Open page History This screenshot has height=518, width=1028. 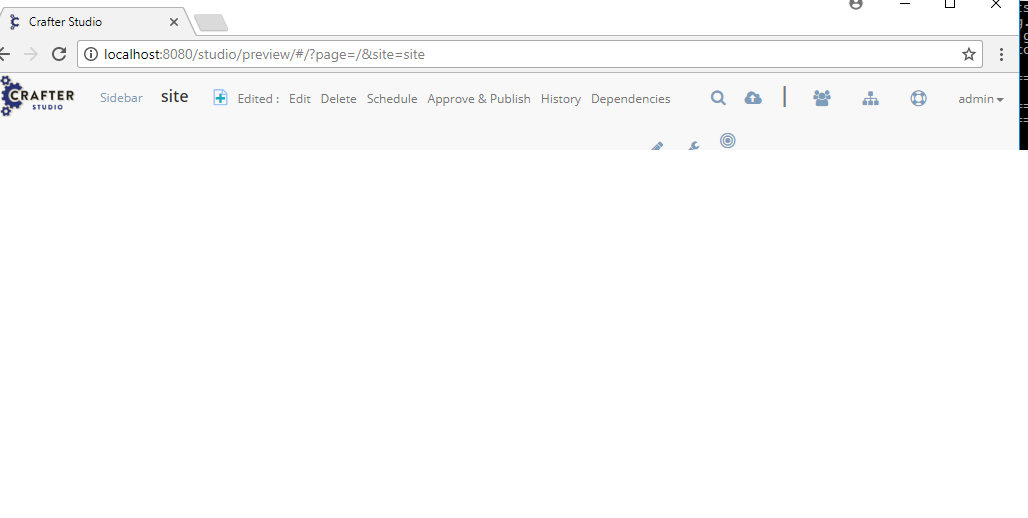pyautogui.click(x=561, y=99)
